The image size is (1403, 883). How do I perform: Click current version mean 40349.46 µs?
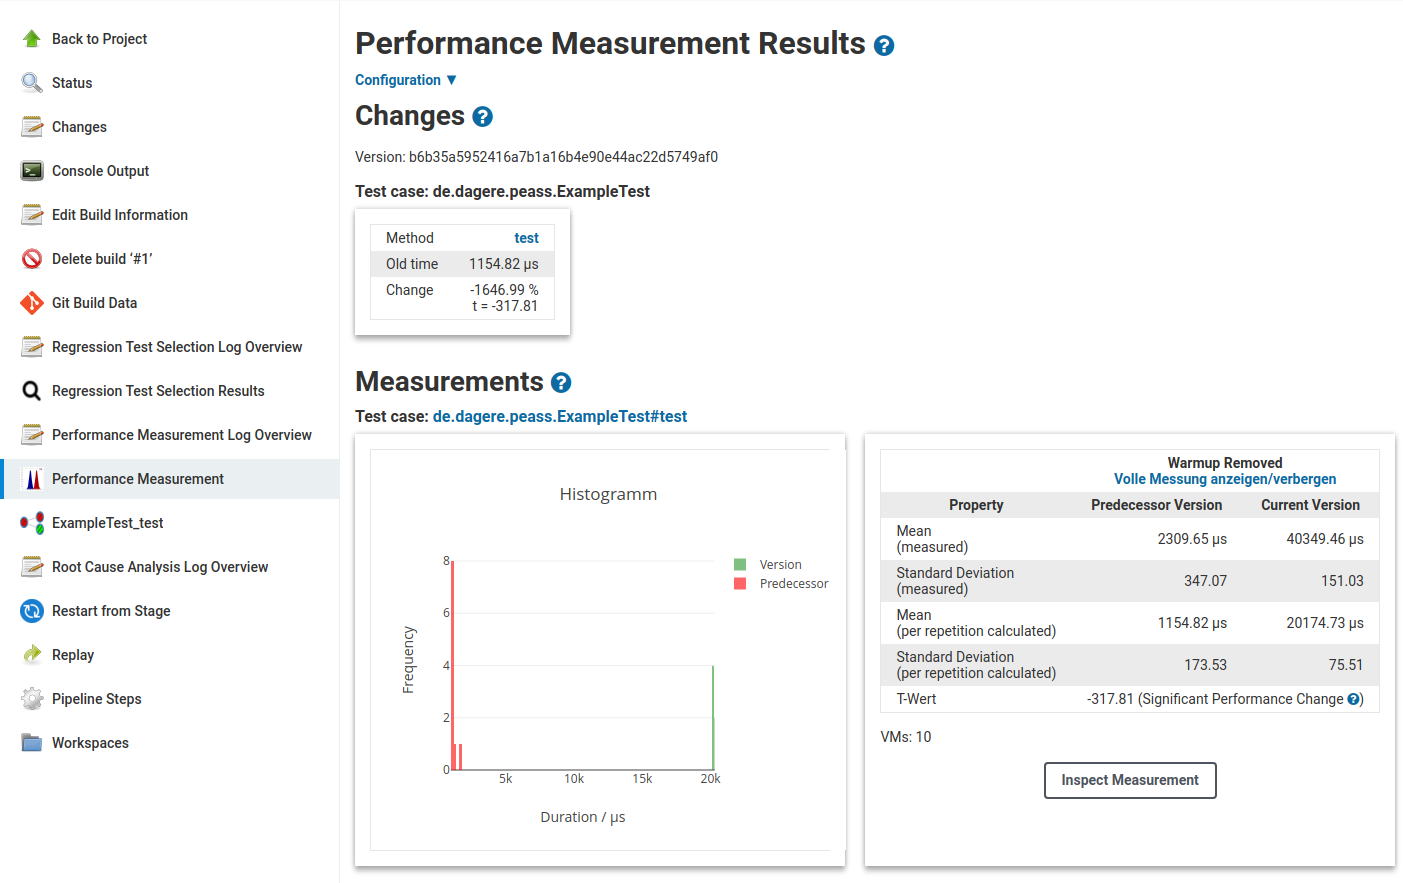(1325, 539)
